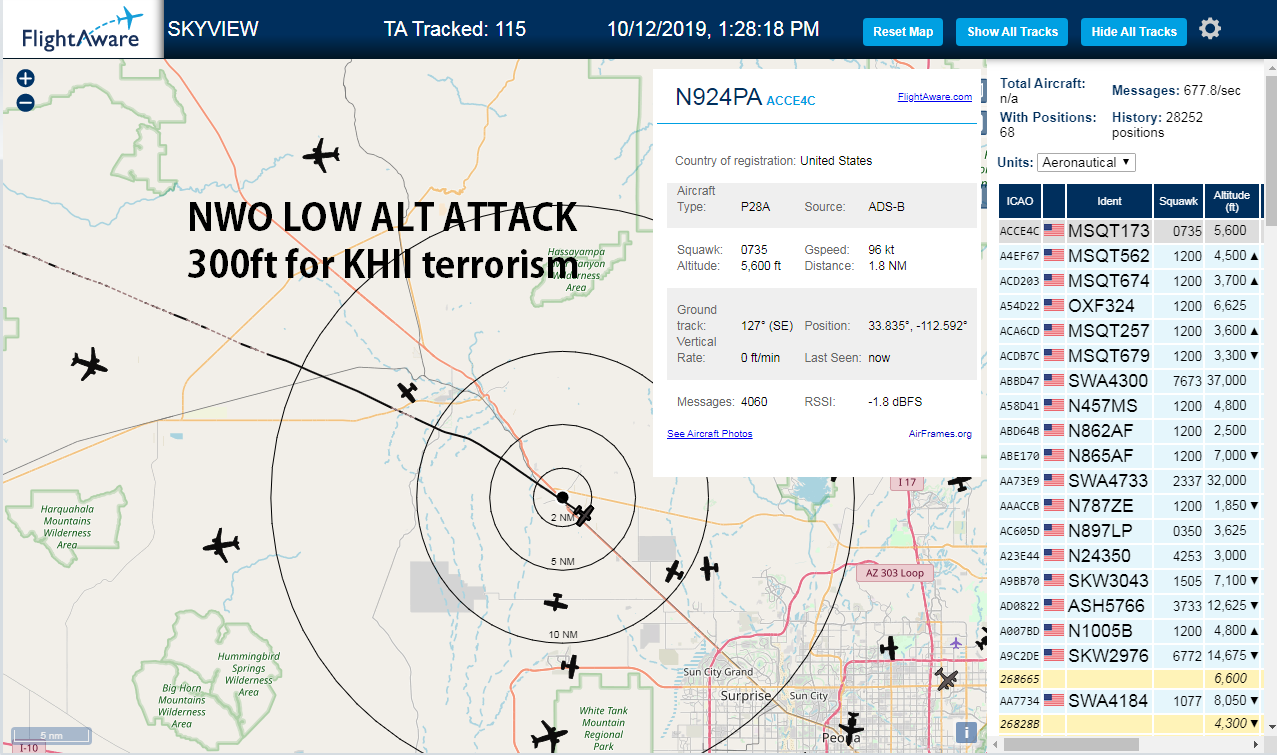Sort the table by the ICAO column
The width and height of the screenshot is (1277, 755).
1020,201
